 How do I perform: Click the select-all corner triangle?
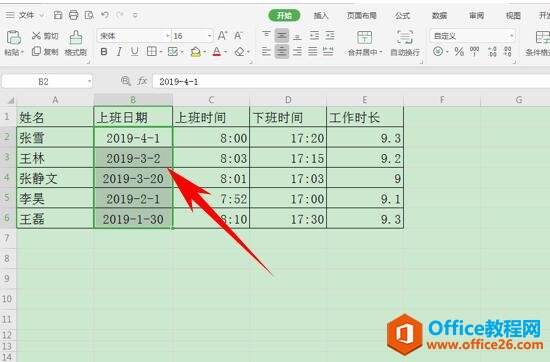click(x=11, y=101)
